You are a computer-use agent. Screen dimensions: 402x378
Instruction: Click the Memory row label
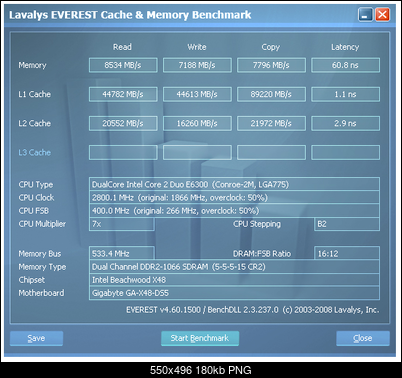coord(32,65)
